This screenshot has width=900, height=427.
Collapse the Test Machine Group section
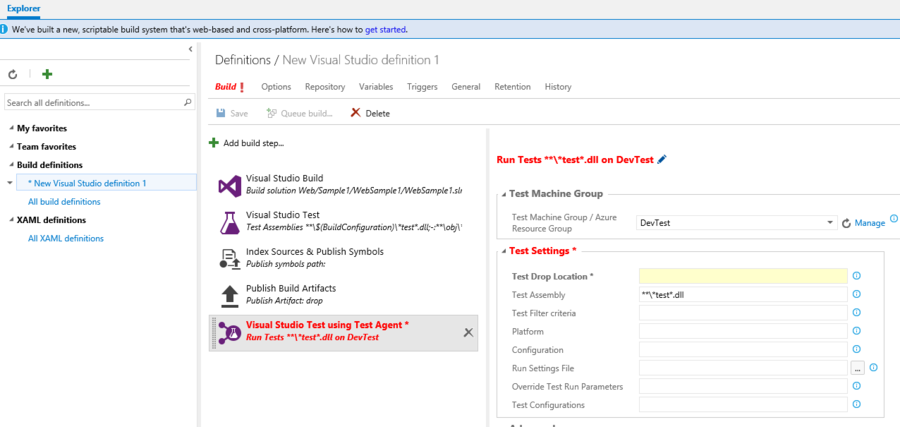click(x=505, y=194)
